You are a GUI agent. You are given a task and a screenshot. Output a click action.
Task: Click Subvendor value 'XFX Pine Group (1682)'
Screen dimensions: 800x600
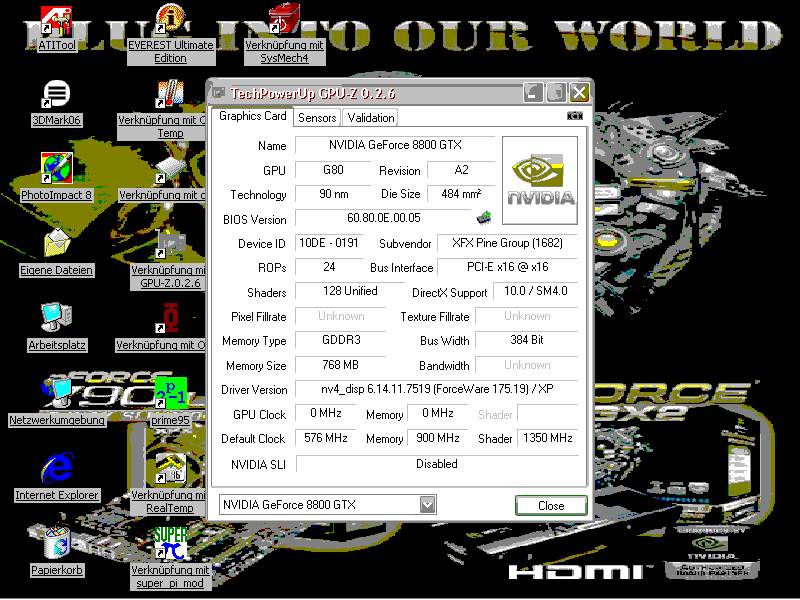[x=507, y=243]
